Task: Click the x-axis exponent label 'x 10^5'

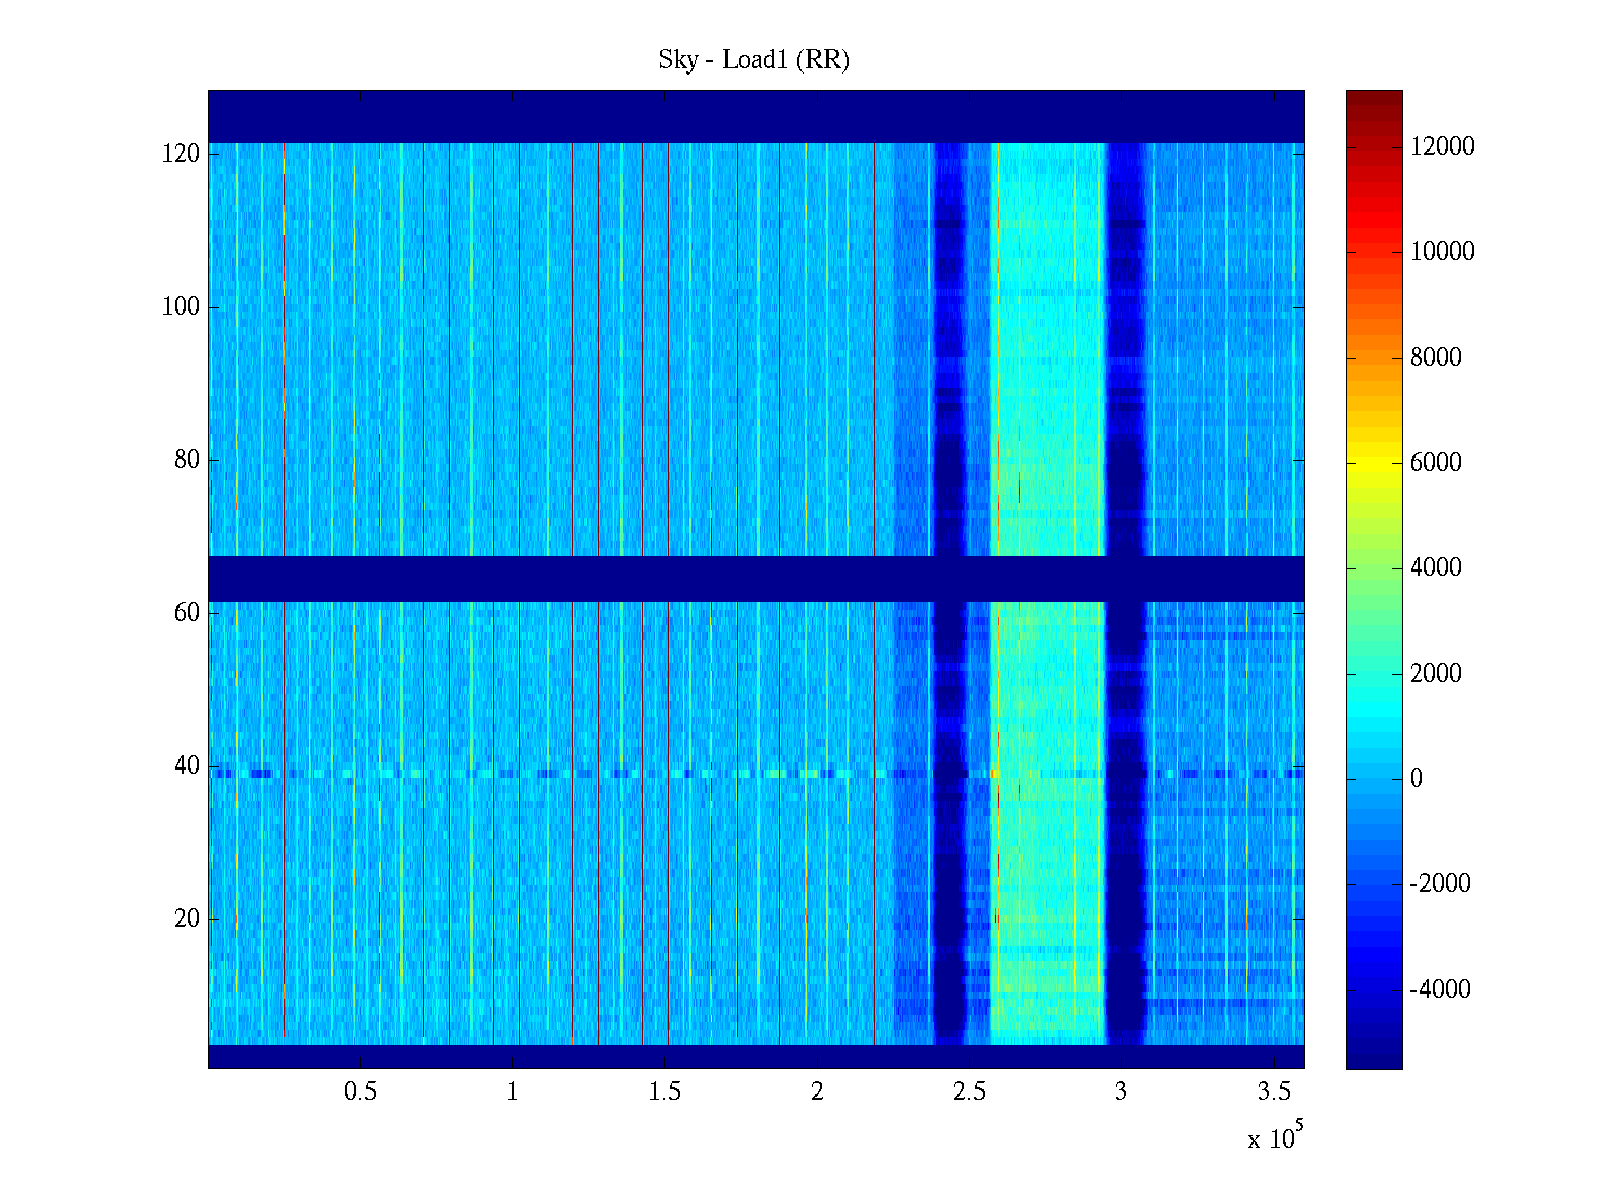Action: point(1275,1138)
